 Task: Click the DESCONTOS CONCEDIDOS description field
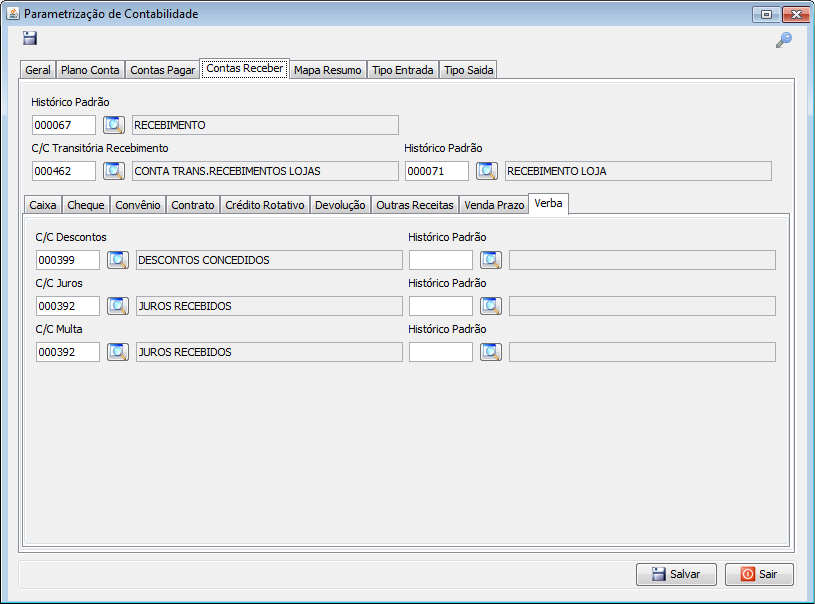pyautogui.click(x=269, y=260)
